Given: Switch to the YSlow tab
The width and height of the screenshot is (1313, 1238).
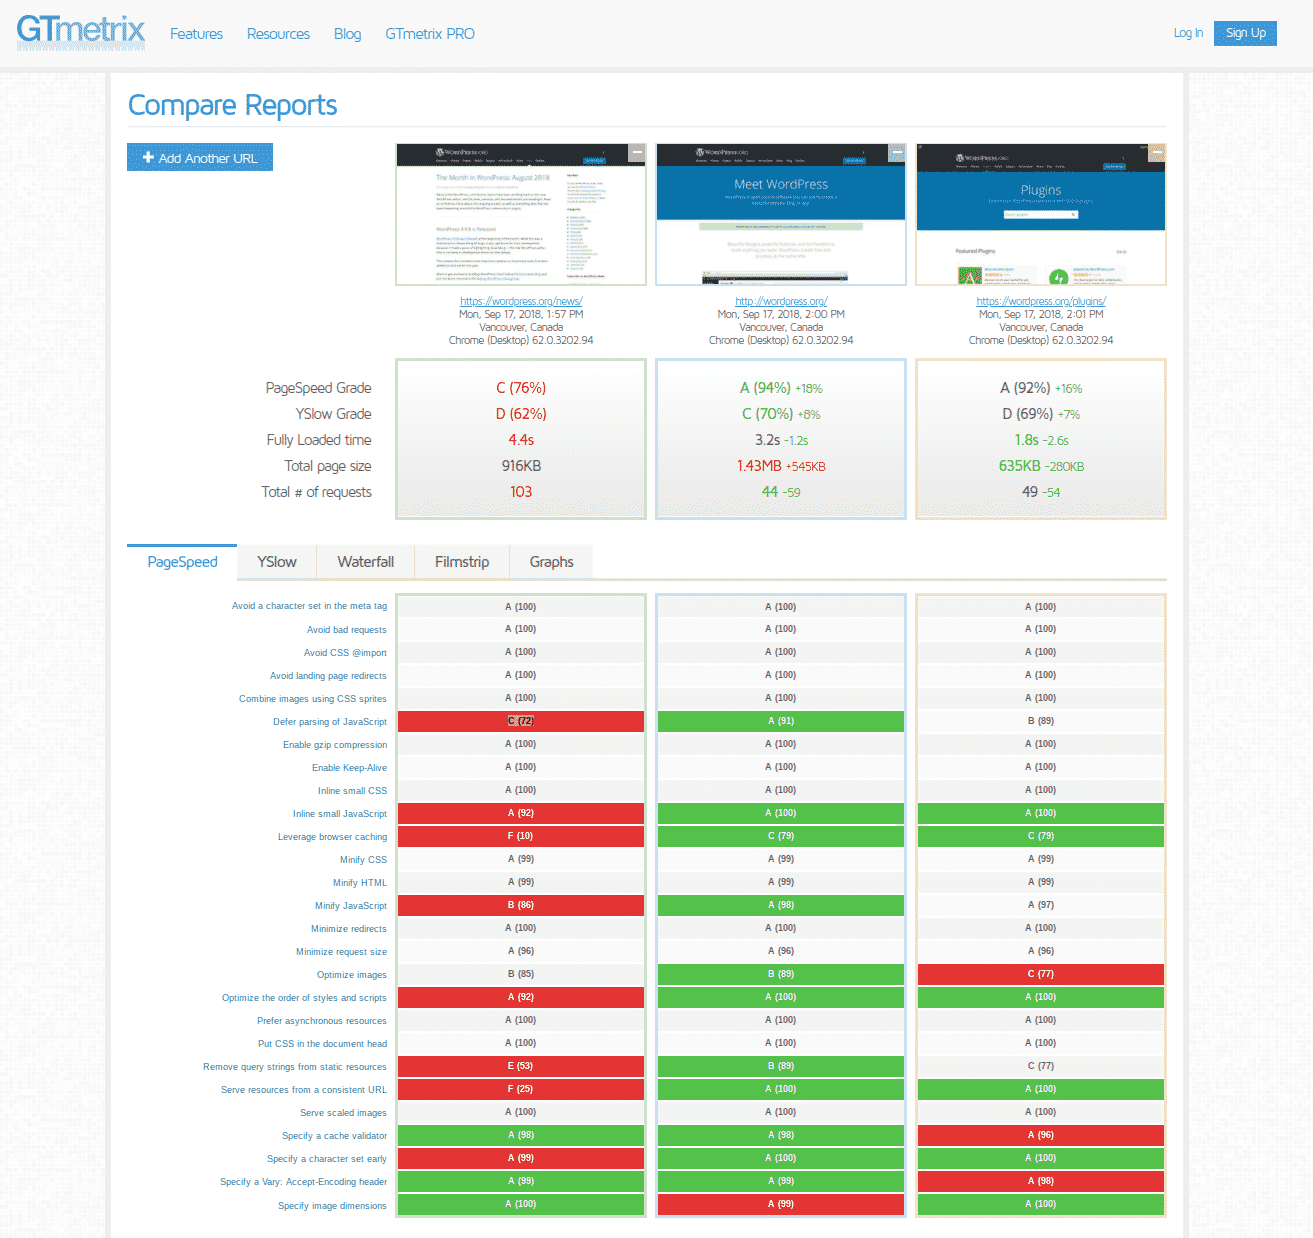Looking at the screenshot, I should pos(277,562).
